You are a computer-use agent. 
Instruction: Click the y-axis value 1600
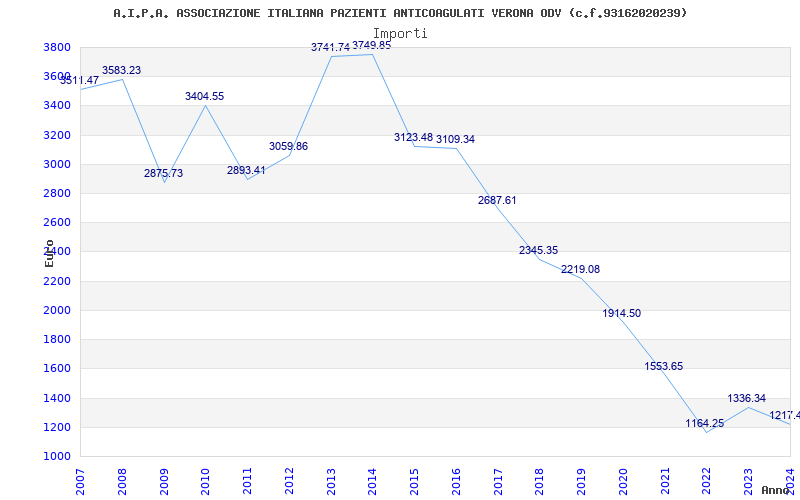pos(58,368)
